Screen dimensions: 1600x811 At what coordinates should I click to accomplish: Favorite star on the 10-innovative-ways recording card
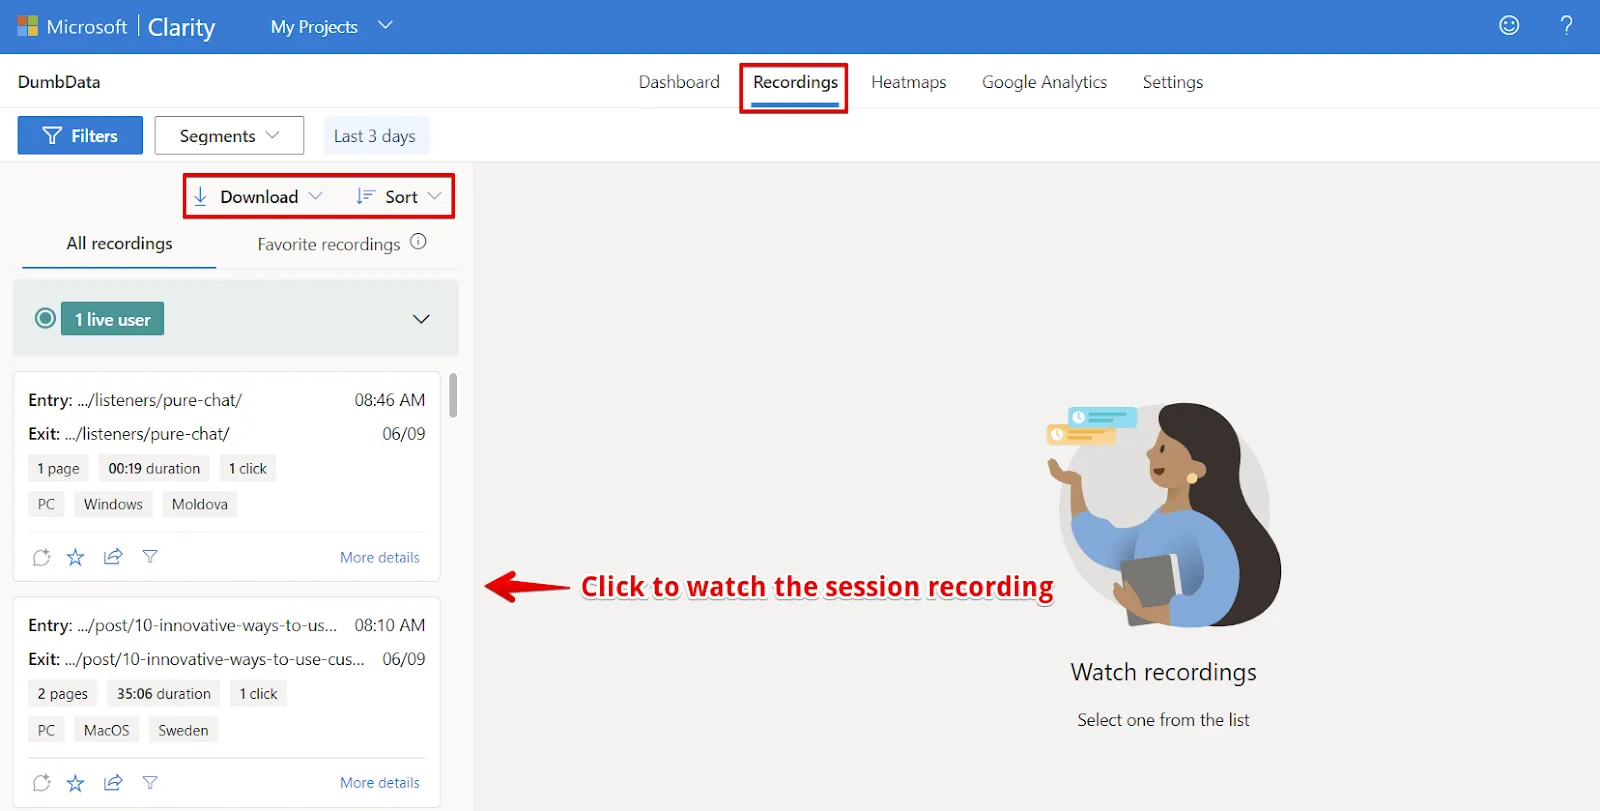pyautogui.click(x=75, y=783)
